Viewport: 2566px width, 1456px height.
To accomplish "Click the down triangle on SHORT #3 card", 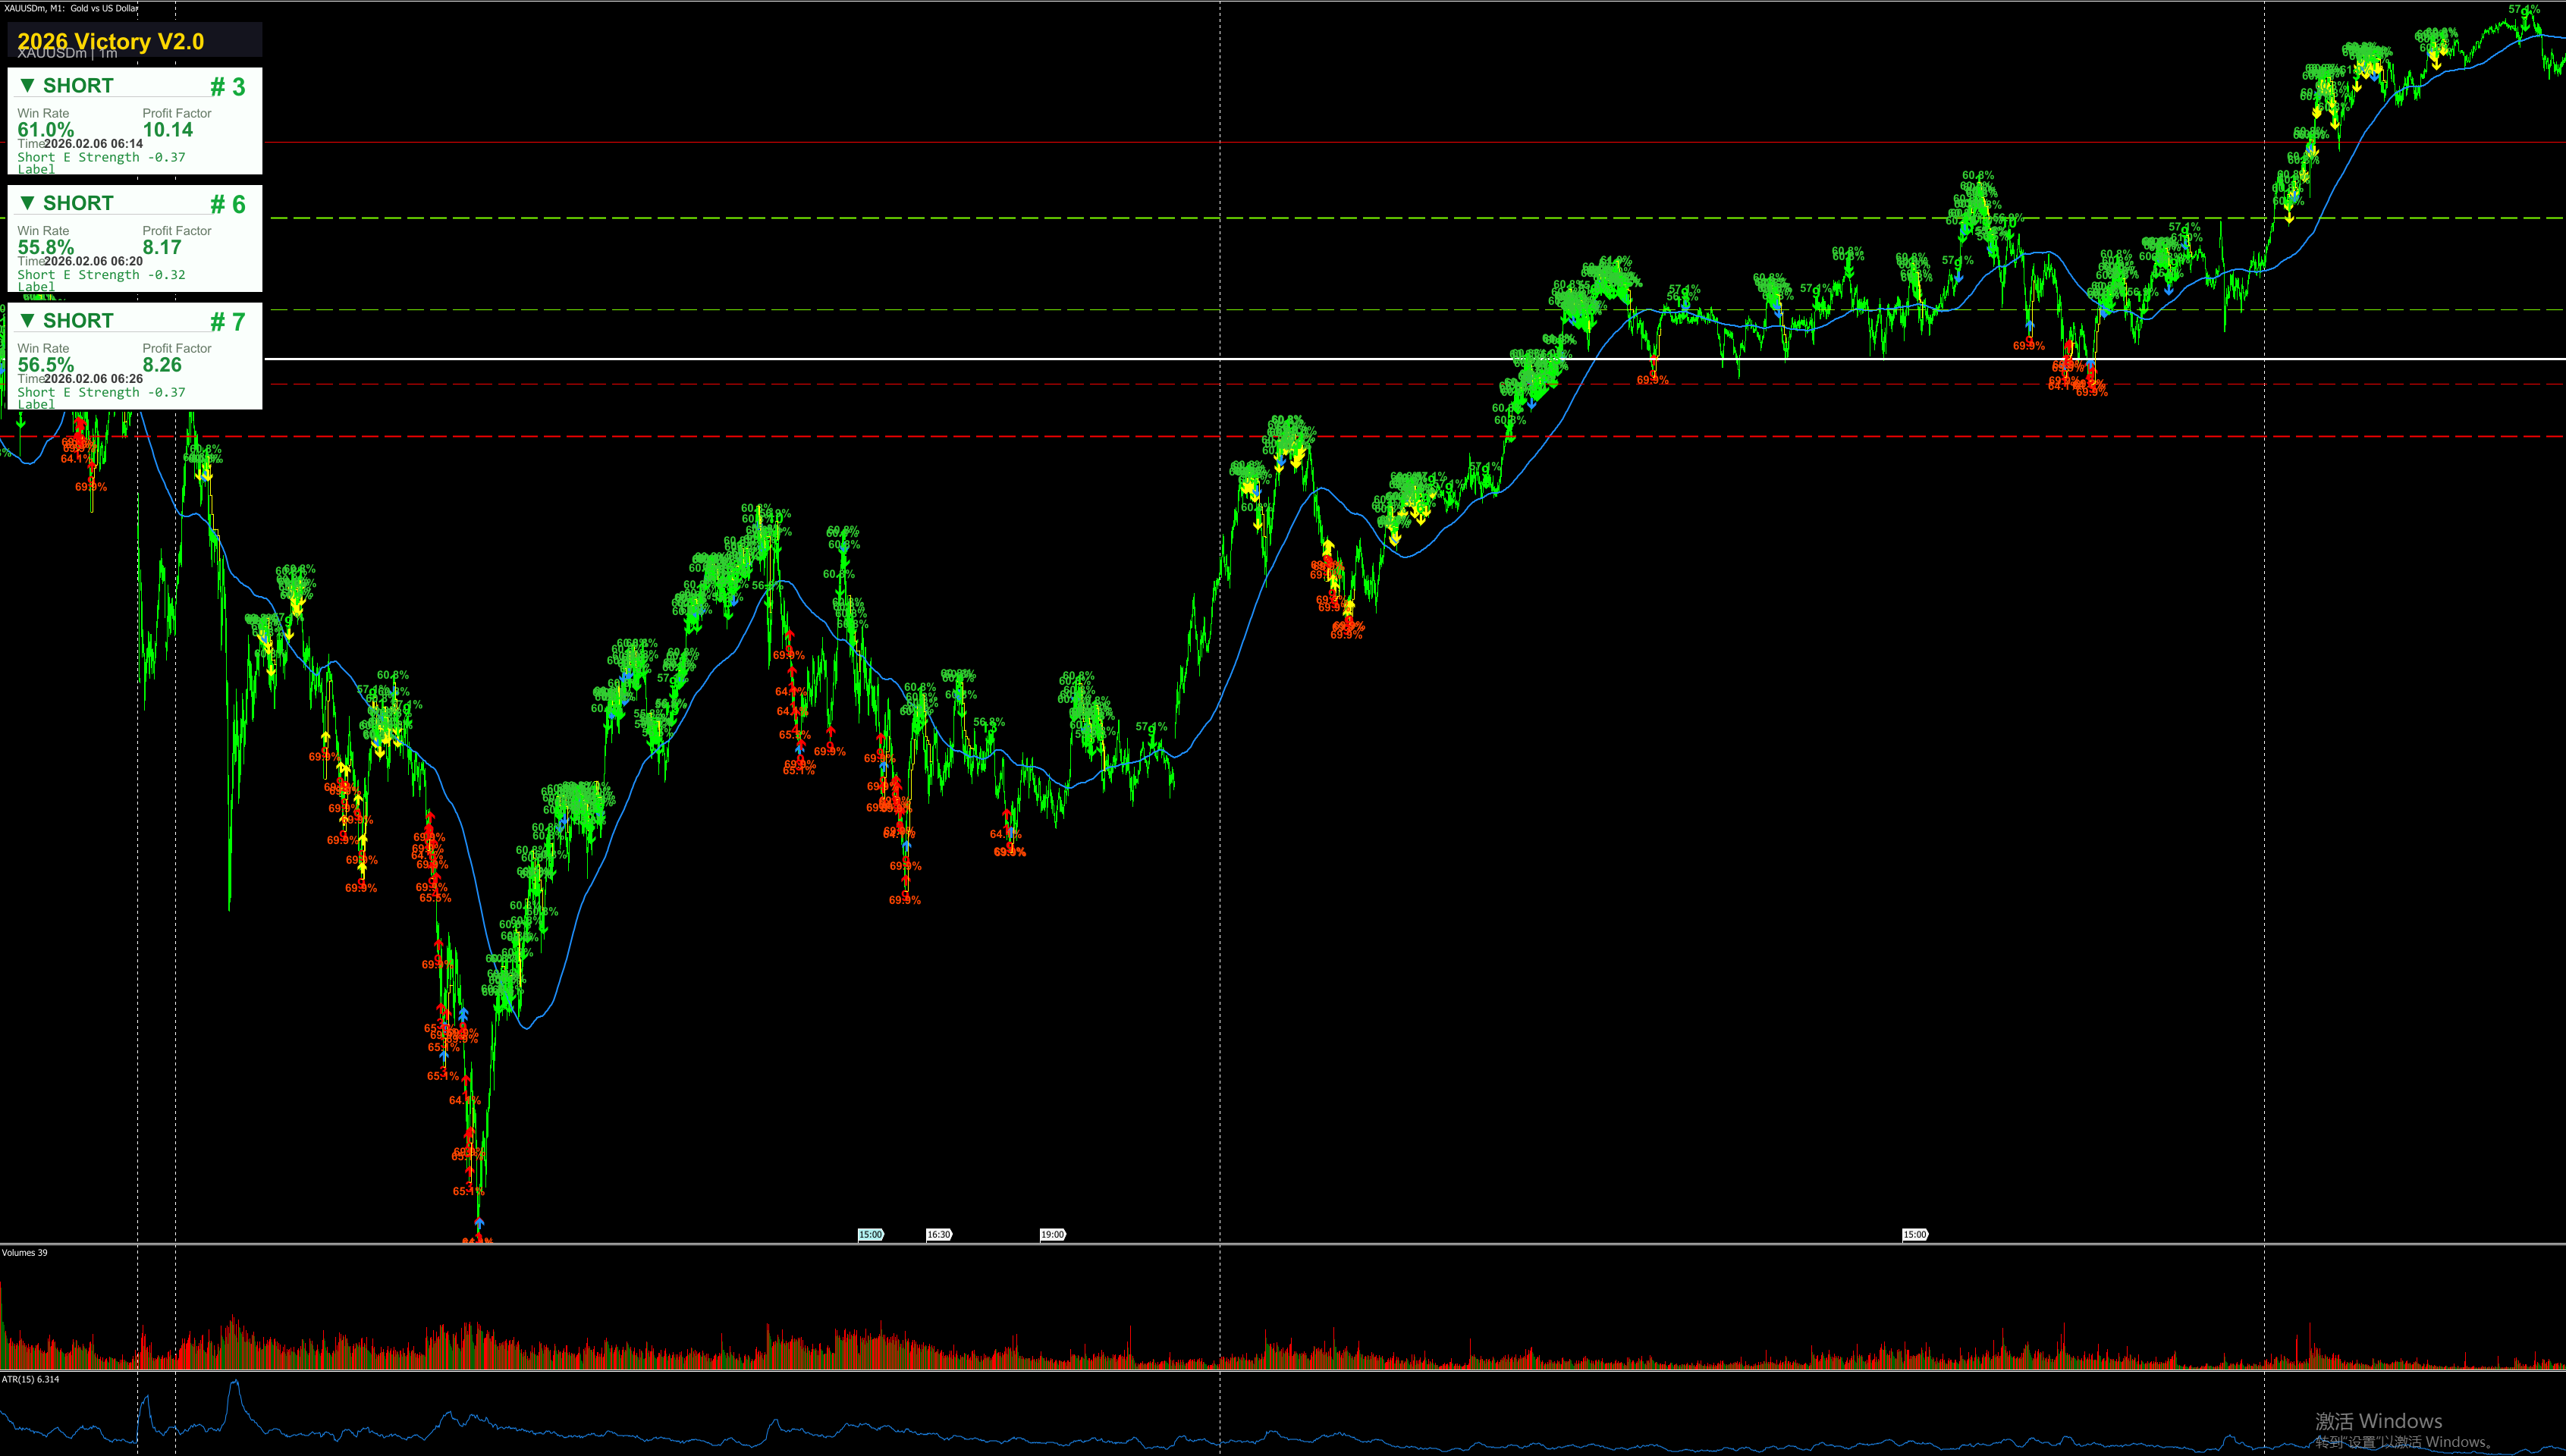I will pyautogui.click(x=28, y=85).
